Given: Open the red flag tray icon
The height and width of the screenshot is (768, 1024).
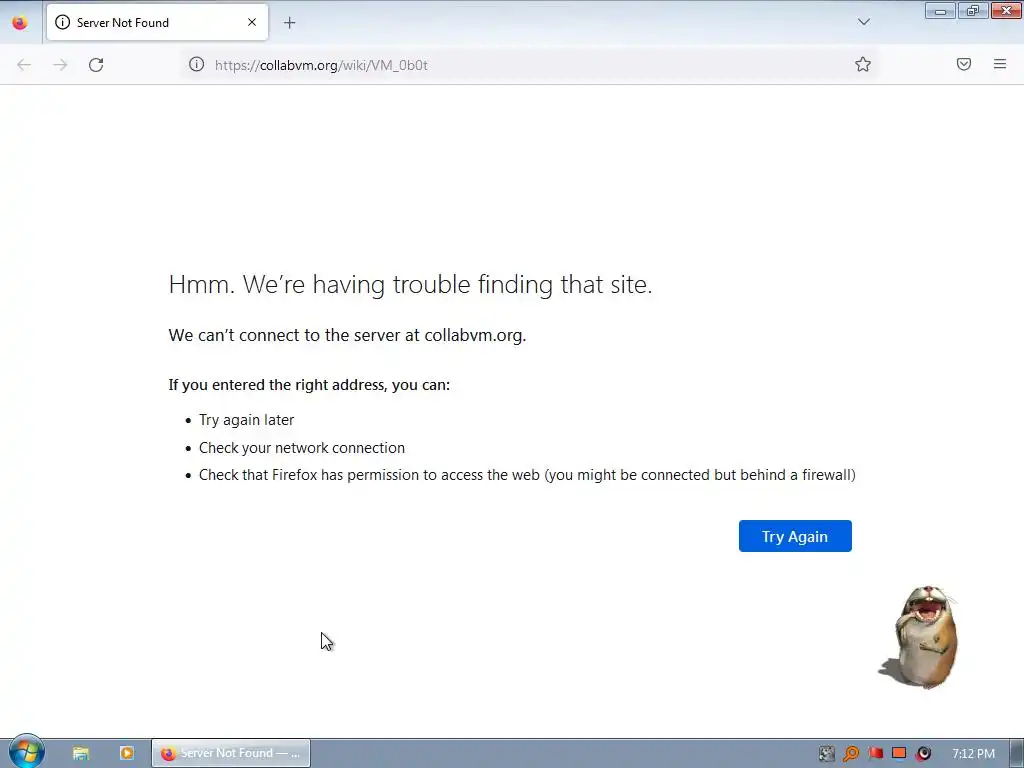Looking at the screenshot, I should pos(875,754).
